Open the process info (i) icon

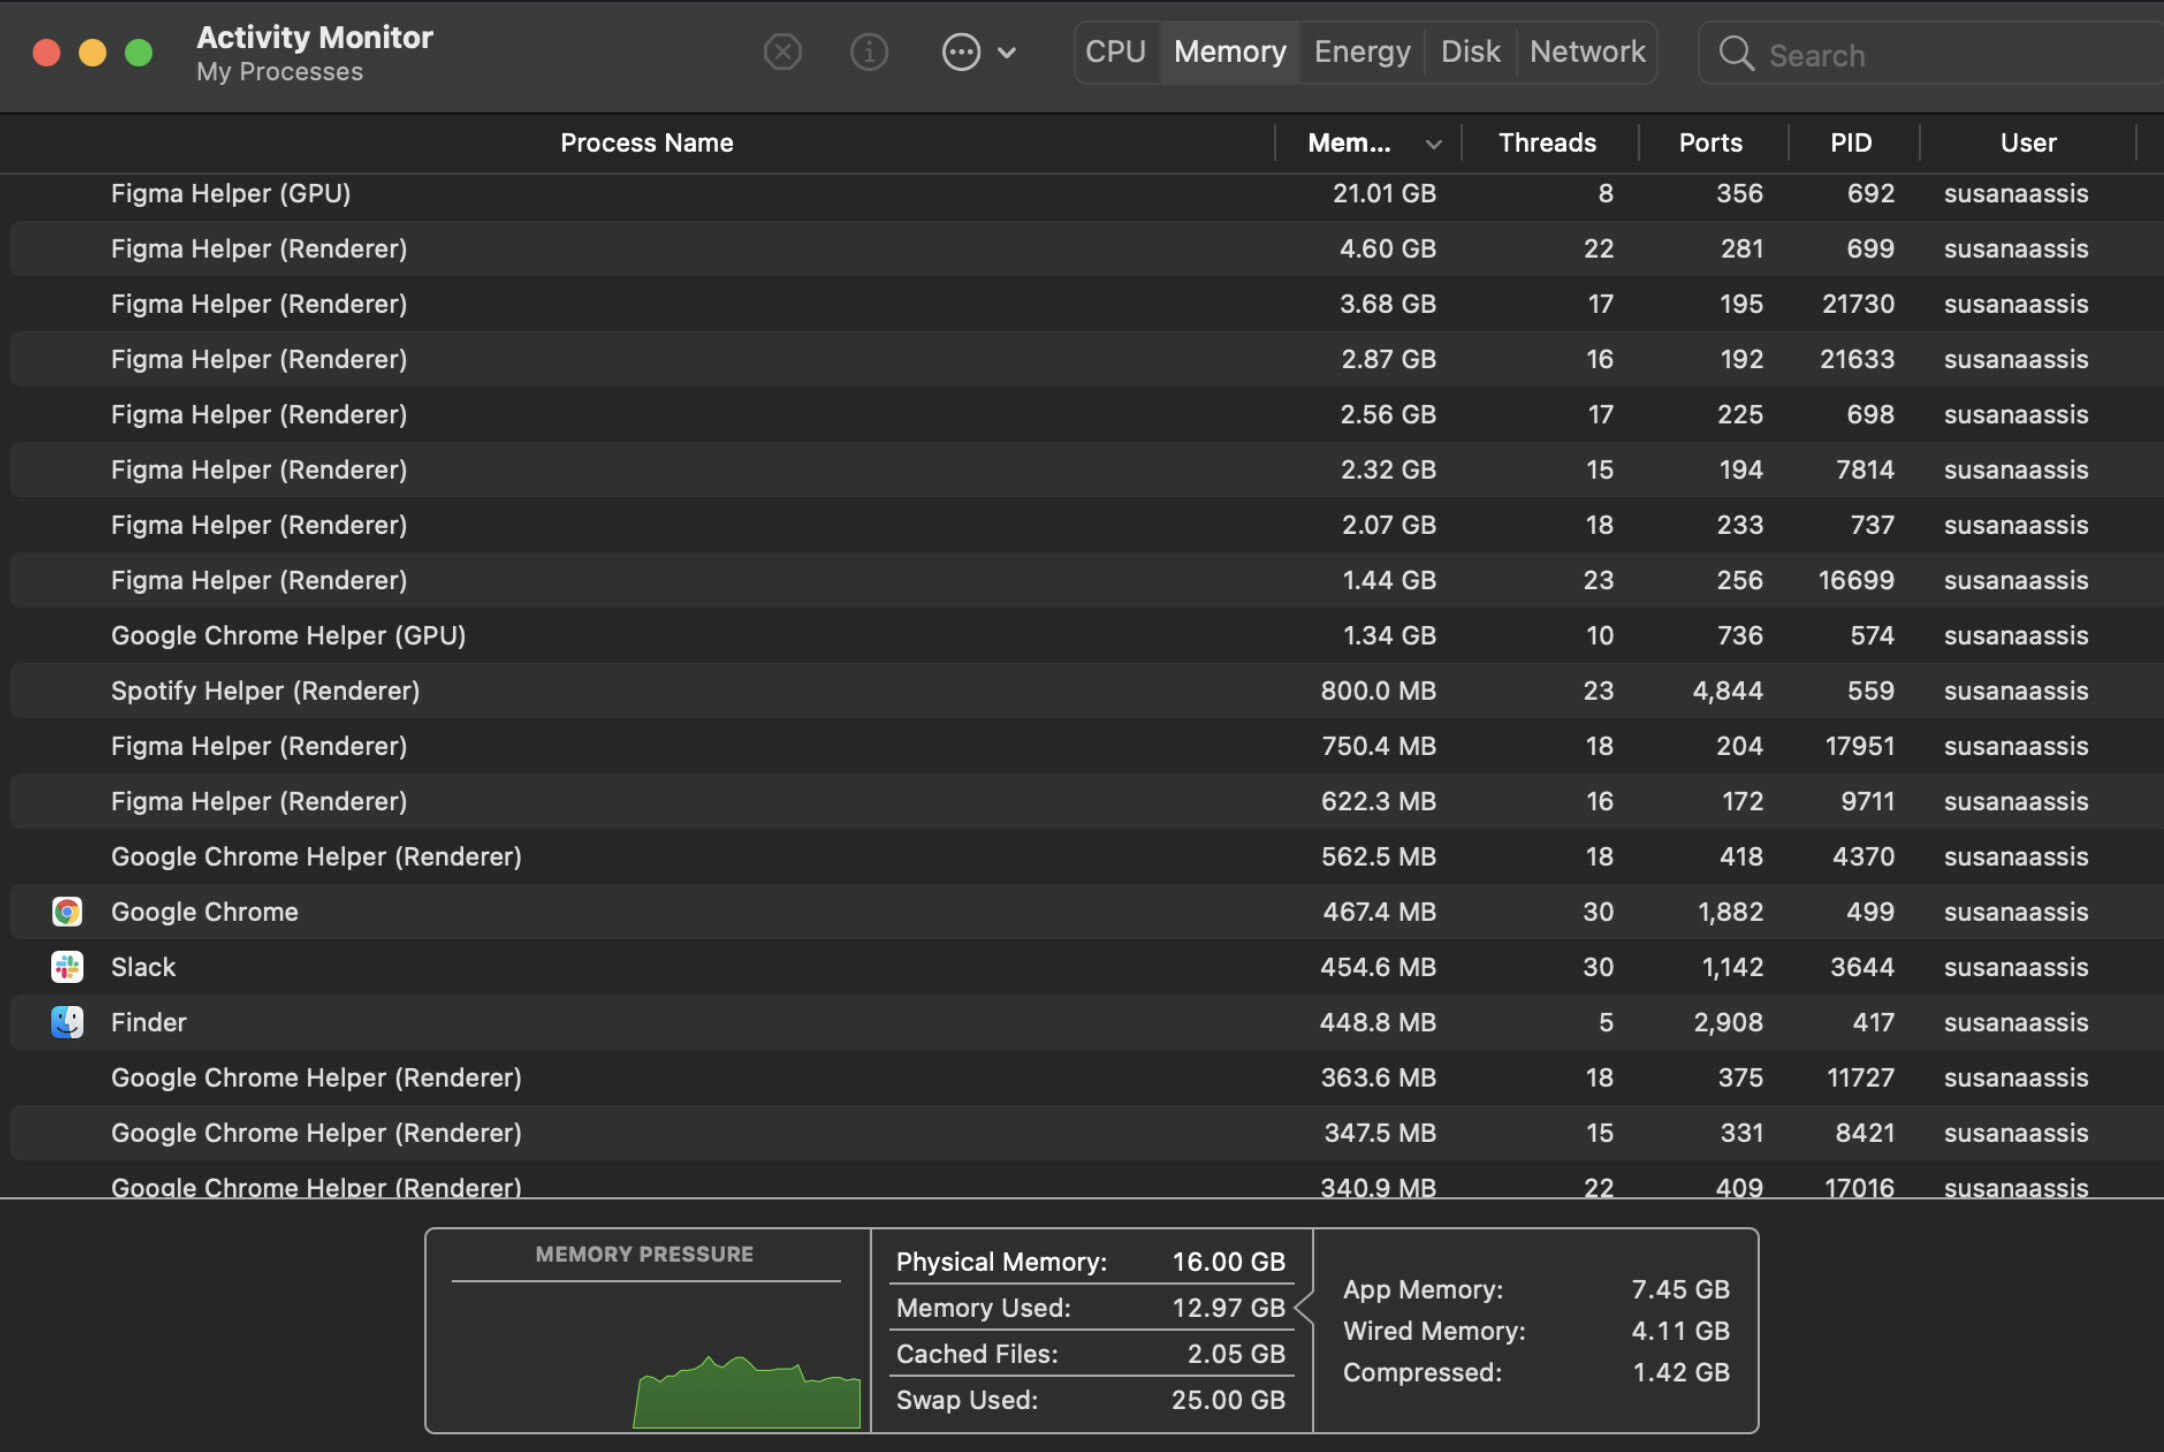click(869, 52)
